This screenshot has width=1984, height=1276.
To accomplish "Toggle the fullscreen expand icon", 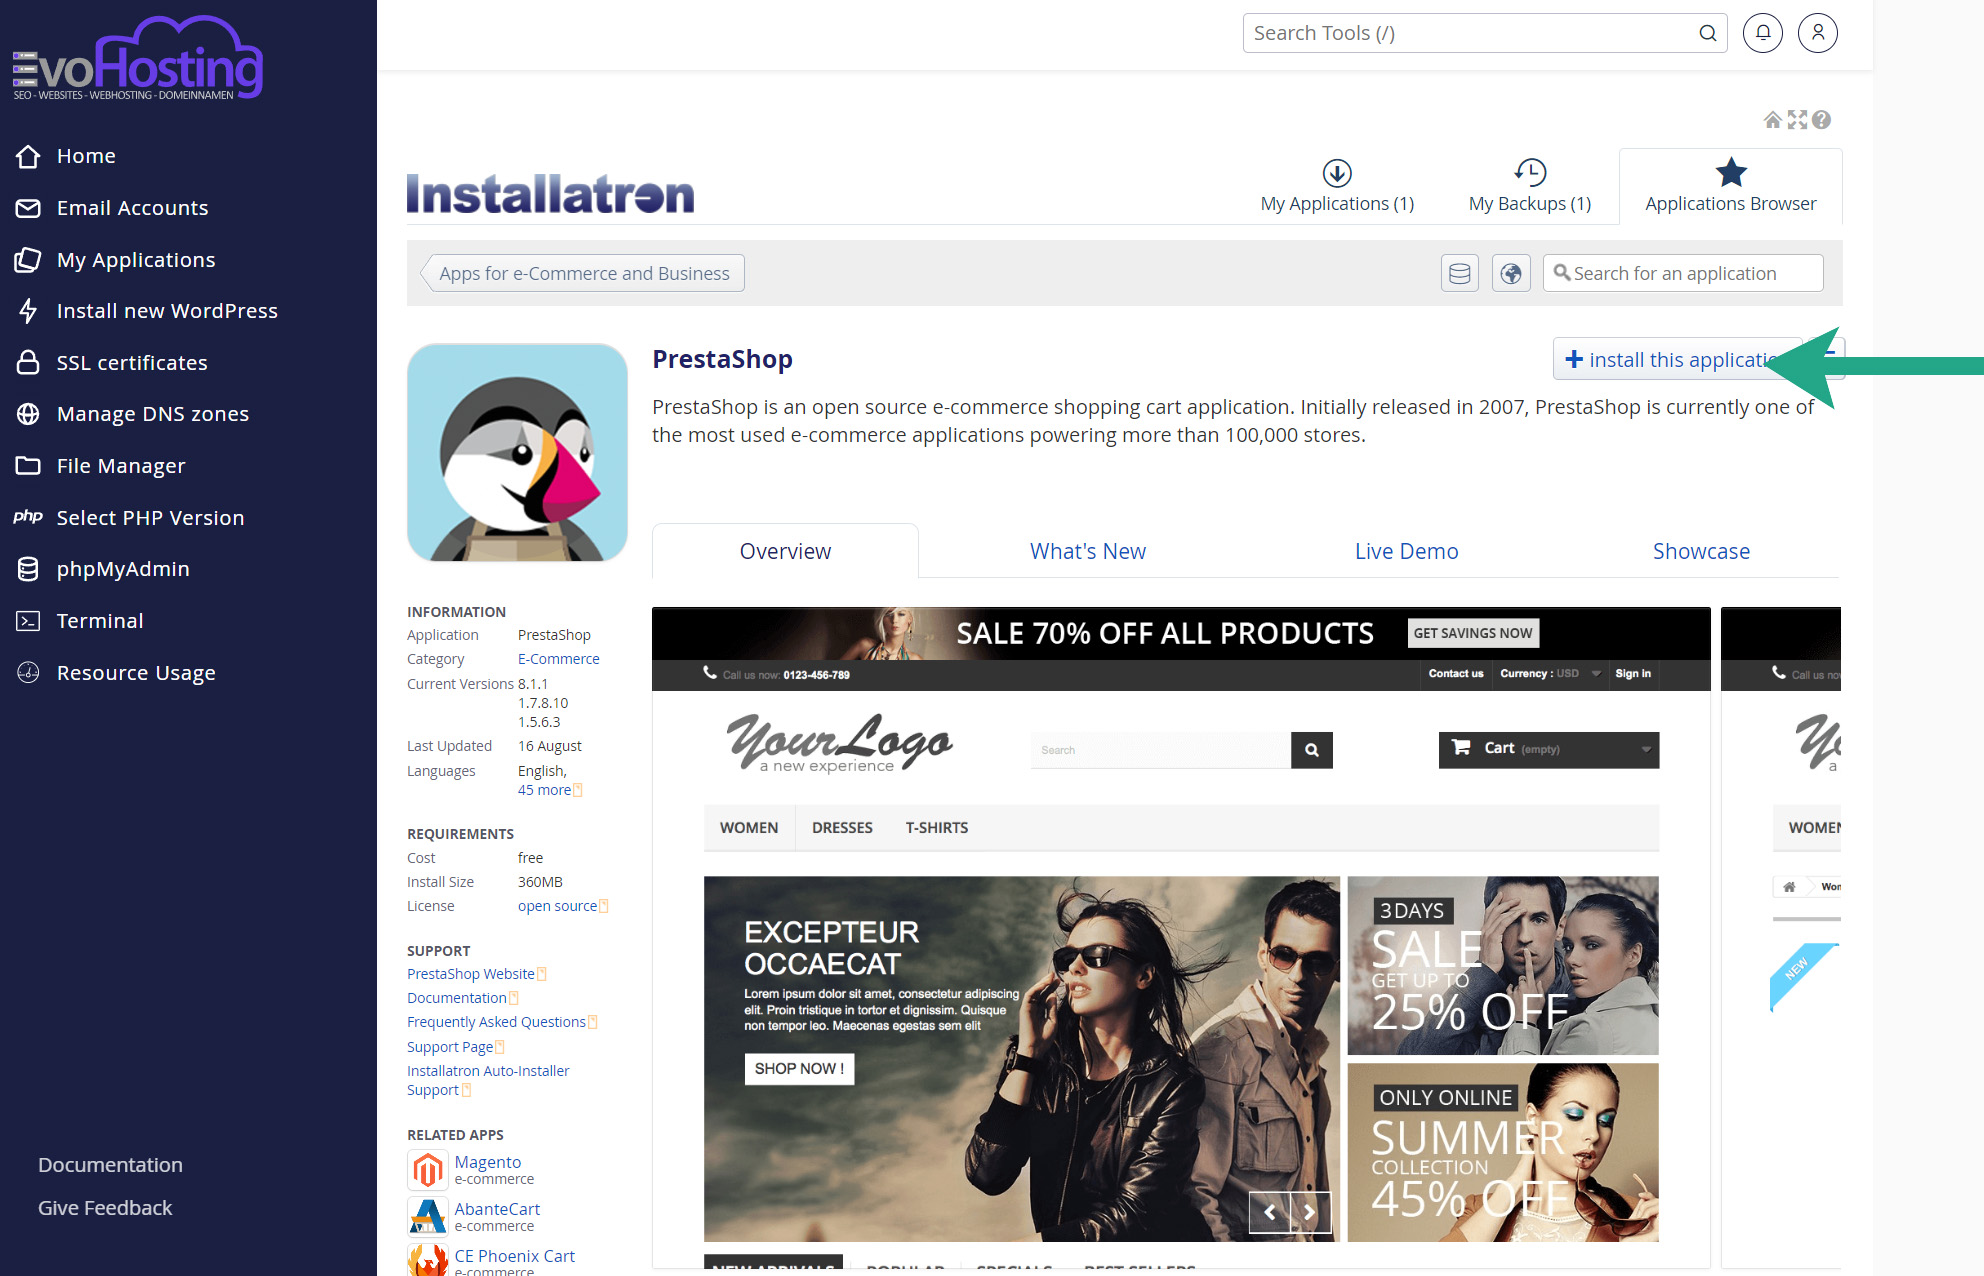I will point(1797,120).
